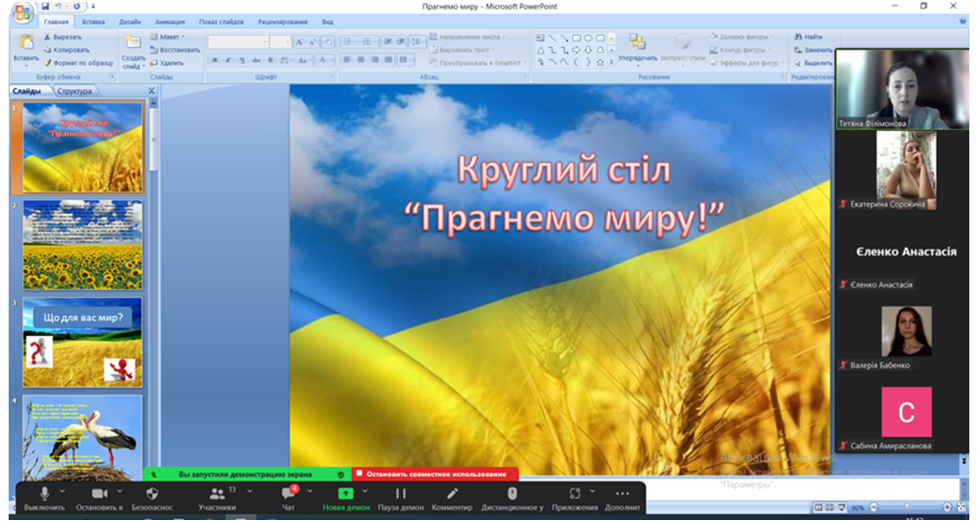978x522 pixels.
Task: Open Дополнительно three-dots menu
Action: (x=623, y=494)
